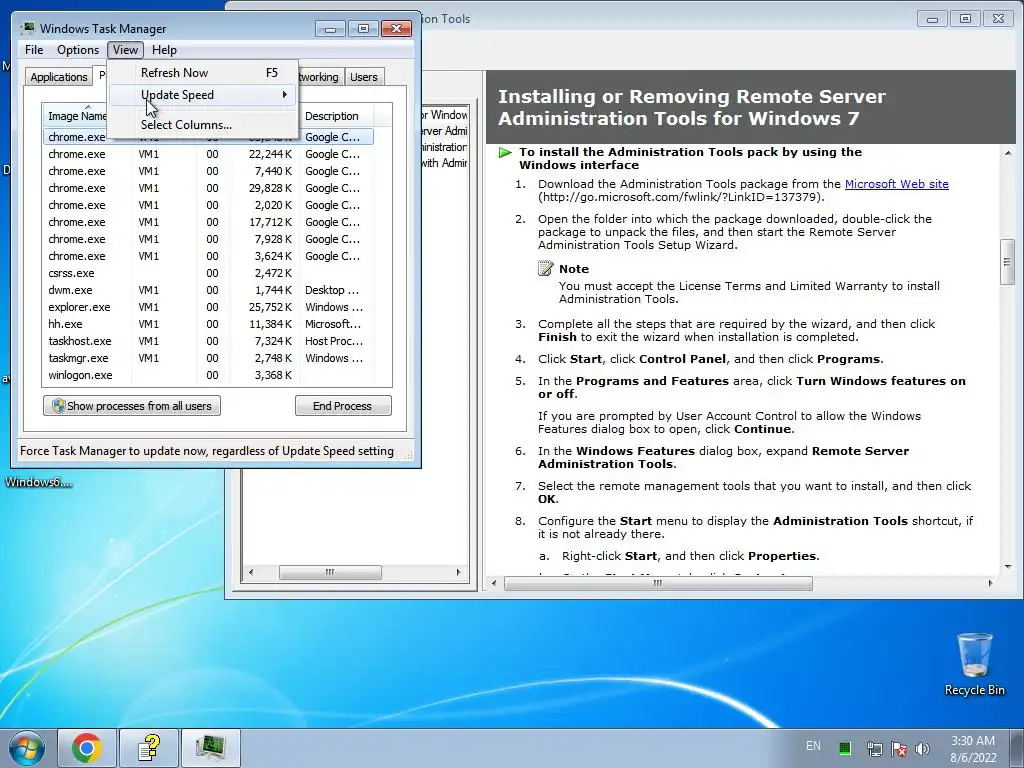The width and height of the screenshot is (1024, 768).
Task: Open Chrome from the taskbar
Action: (x=87, y=748)
